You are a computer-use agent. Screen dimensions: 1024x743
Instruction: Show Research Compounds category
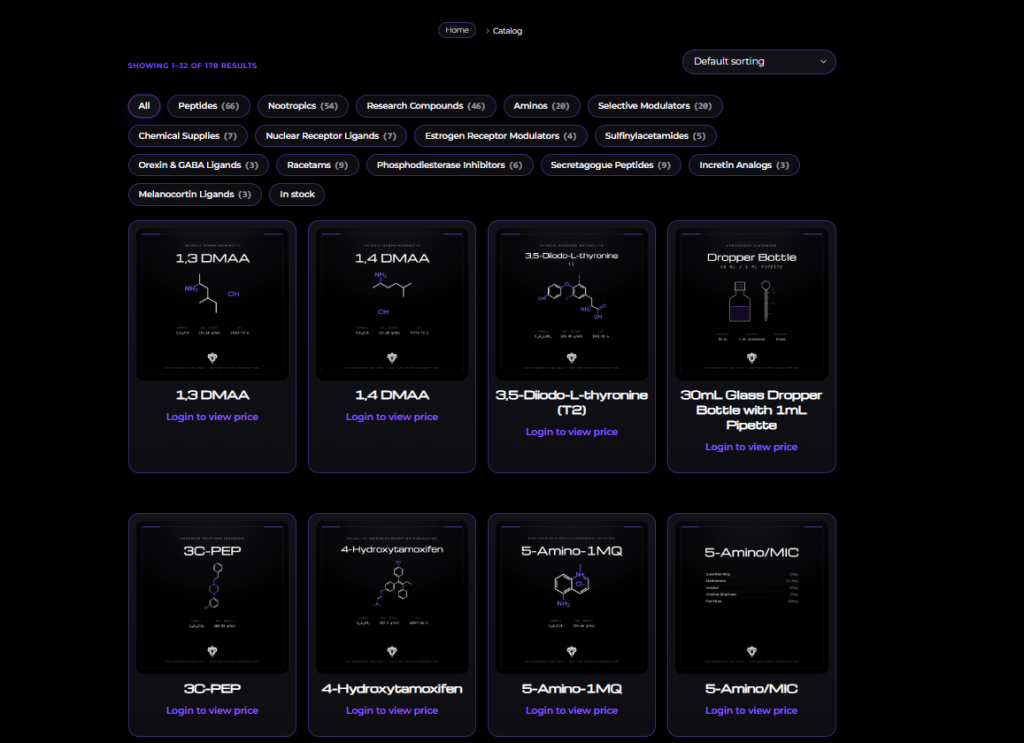click(x=426, y=106)
